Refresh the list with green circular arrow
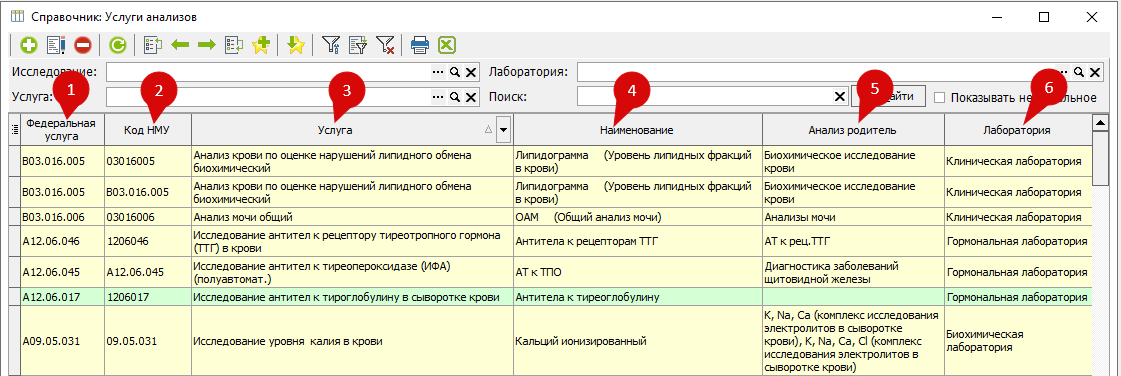The image size is (1121, 376). [x=117, y=46]
